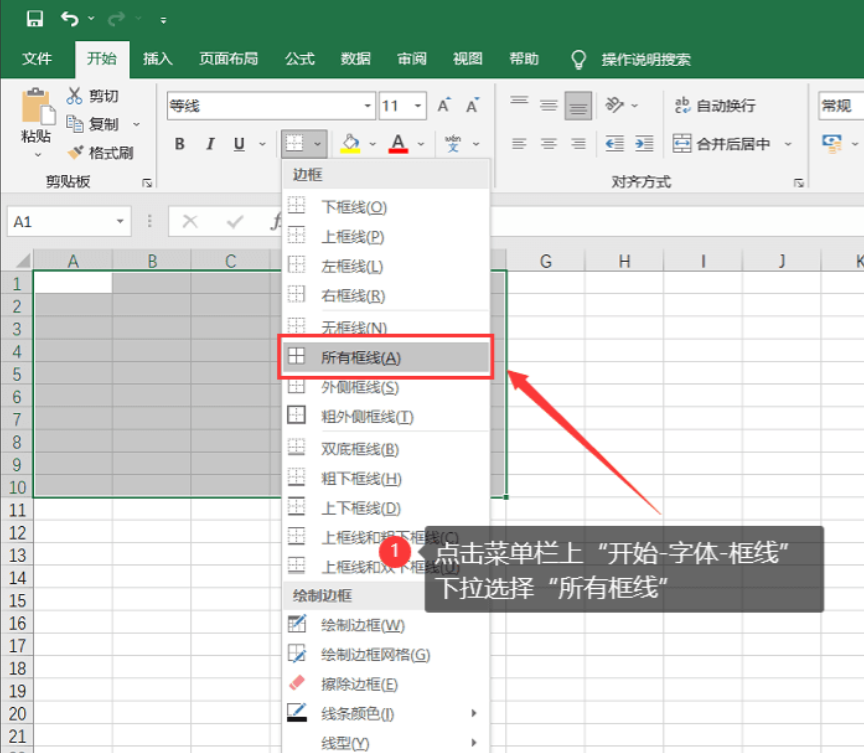The width and height of the screenshot is (864, 753).
Task: Open the 常规 number format box
Action: point(841,106)
